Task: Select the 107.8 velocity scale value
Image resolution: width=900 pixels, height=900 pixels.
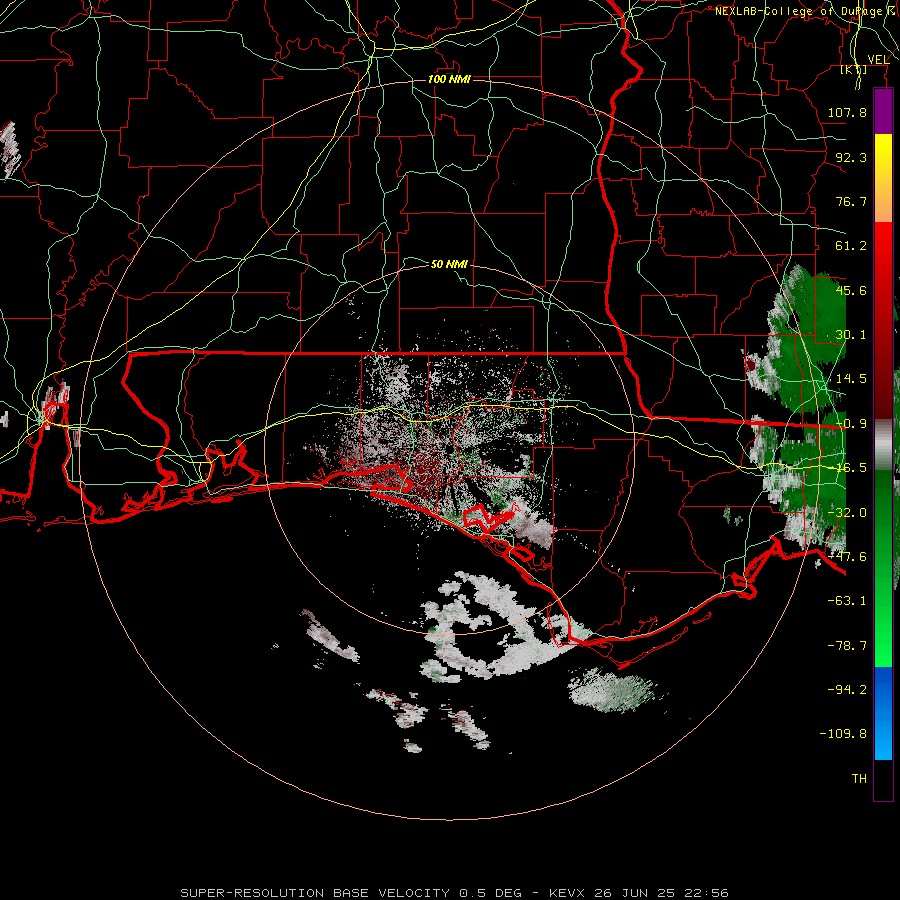Action: point(847,112)
